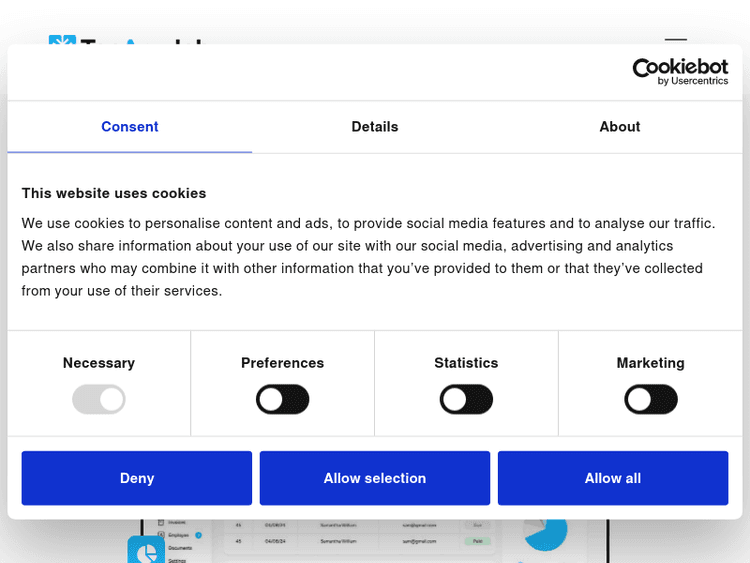Enable the Preferences cookies toggle

point(283,400)
